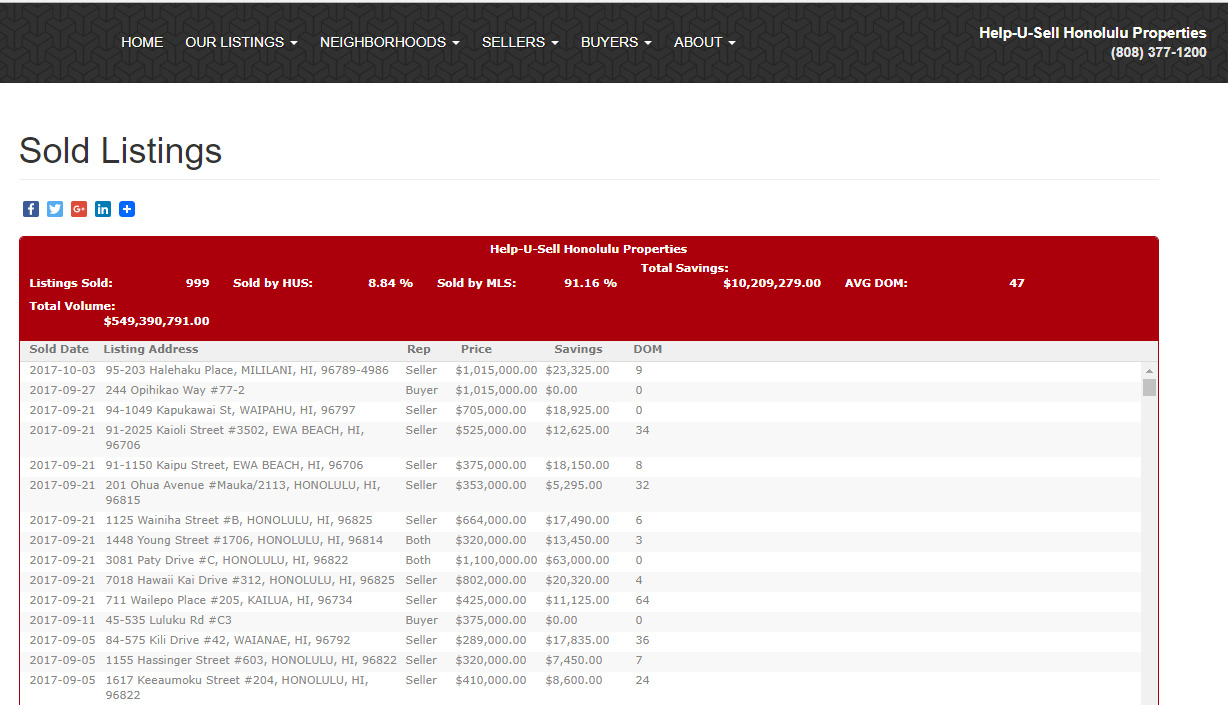
Task: Click the $23,325.00 savings value
Action: (577, 370)
